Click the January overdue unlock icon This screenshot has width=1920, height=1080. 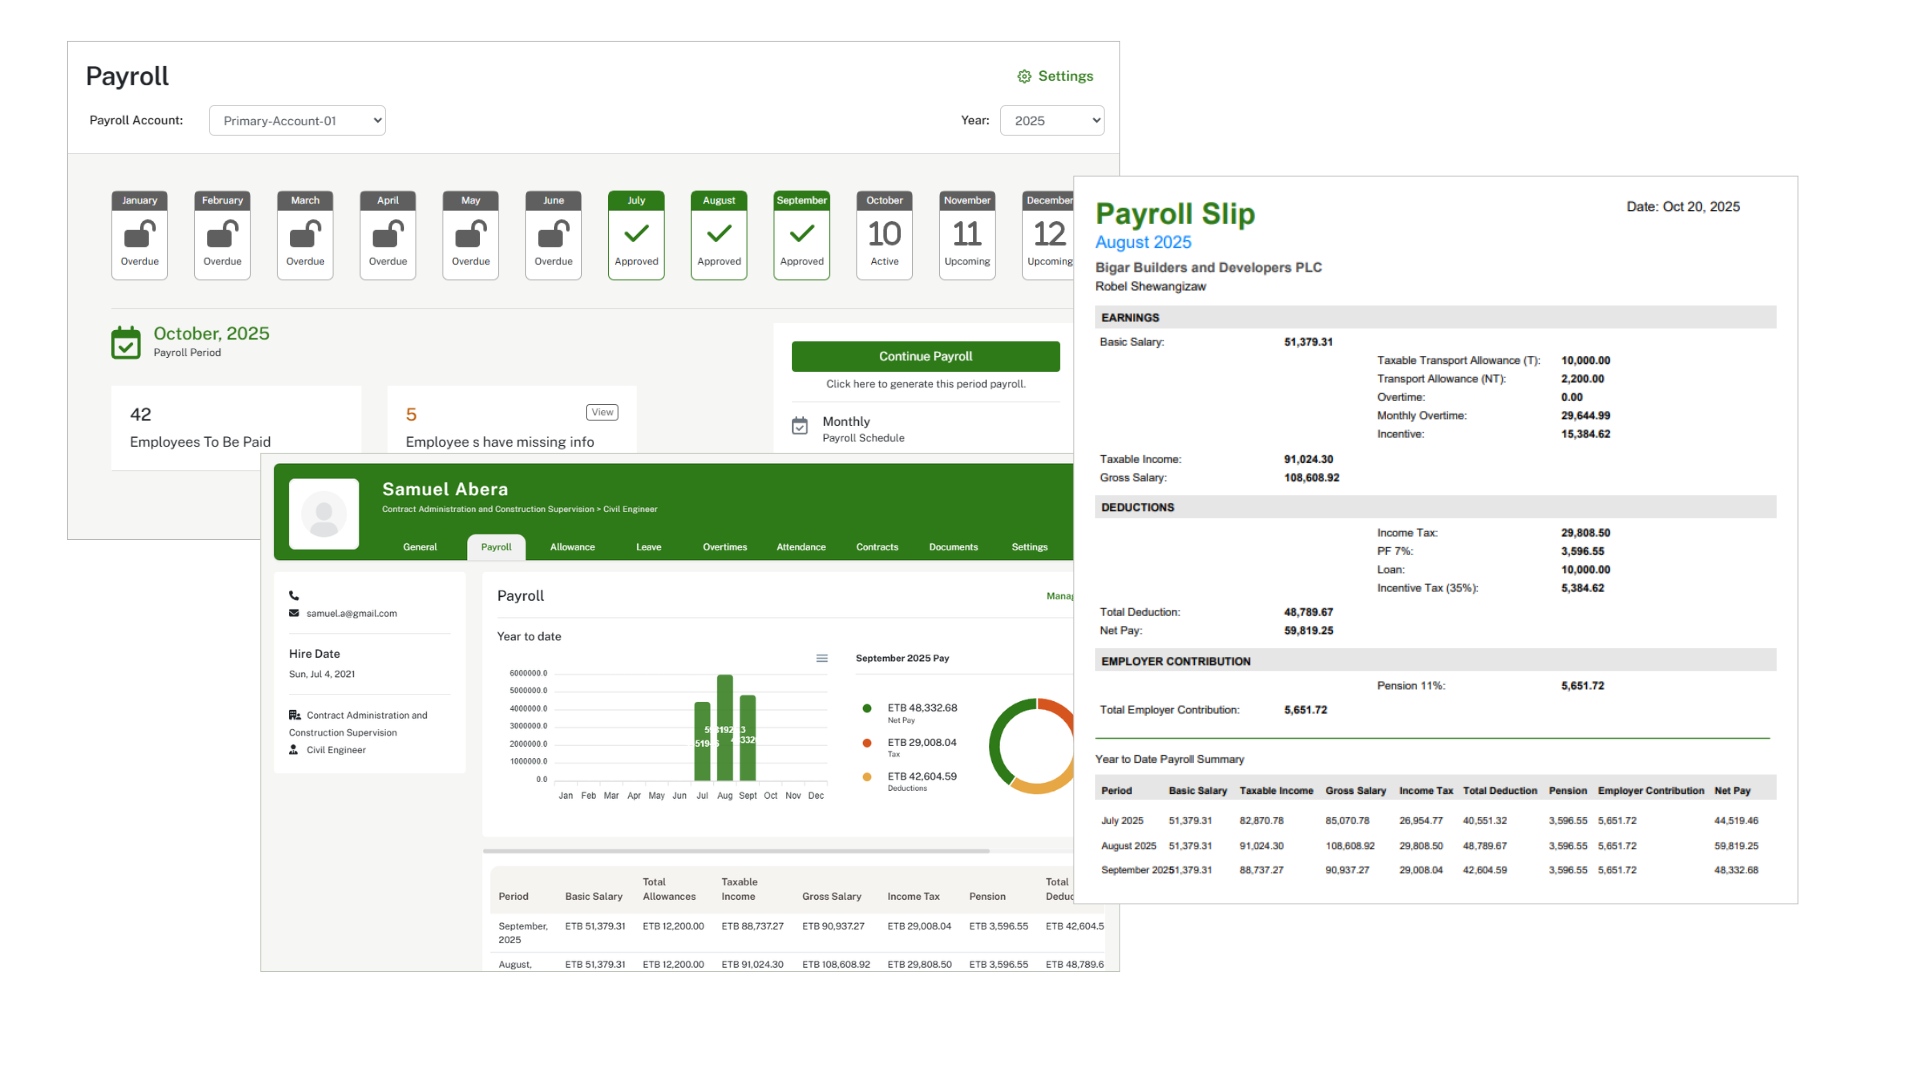(140, 234)
